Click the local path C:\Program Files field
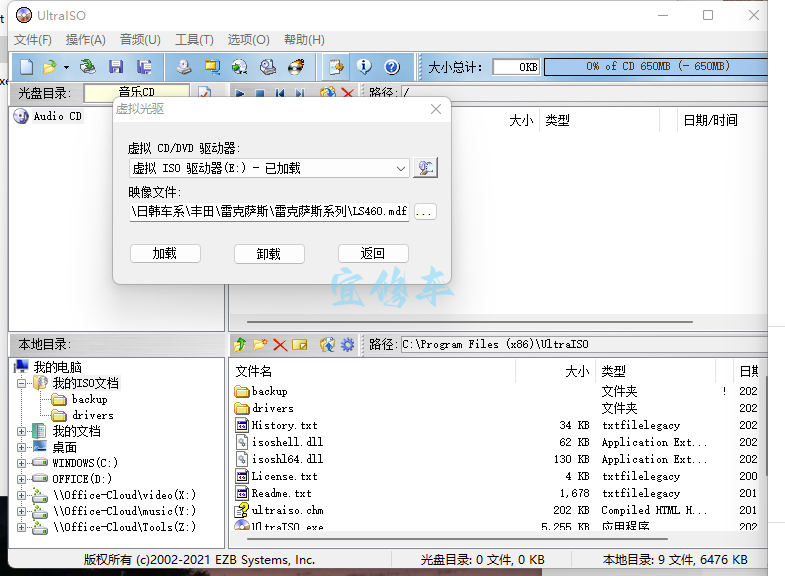Screen dimensions: 785x576 pos(583,344)
